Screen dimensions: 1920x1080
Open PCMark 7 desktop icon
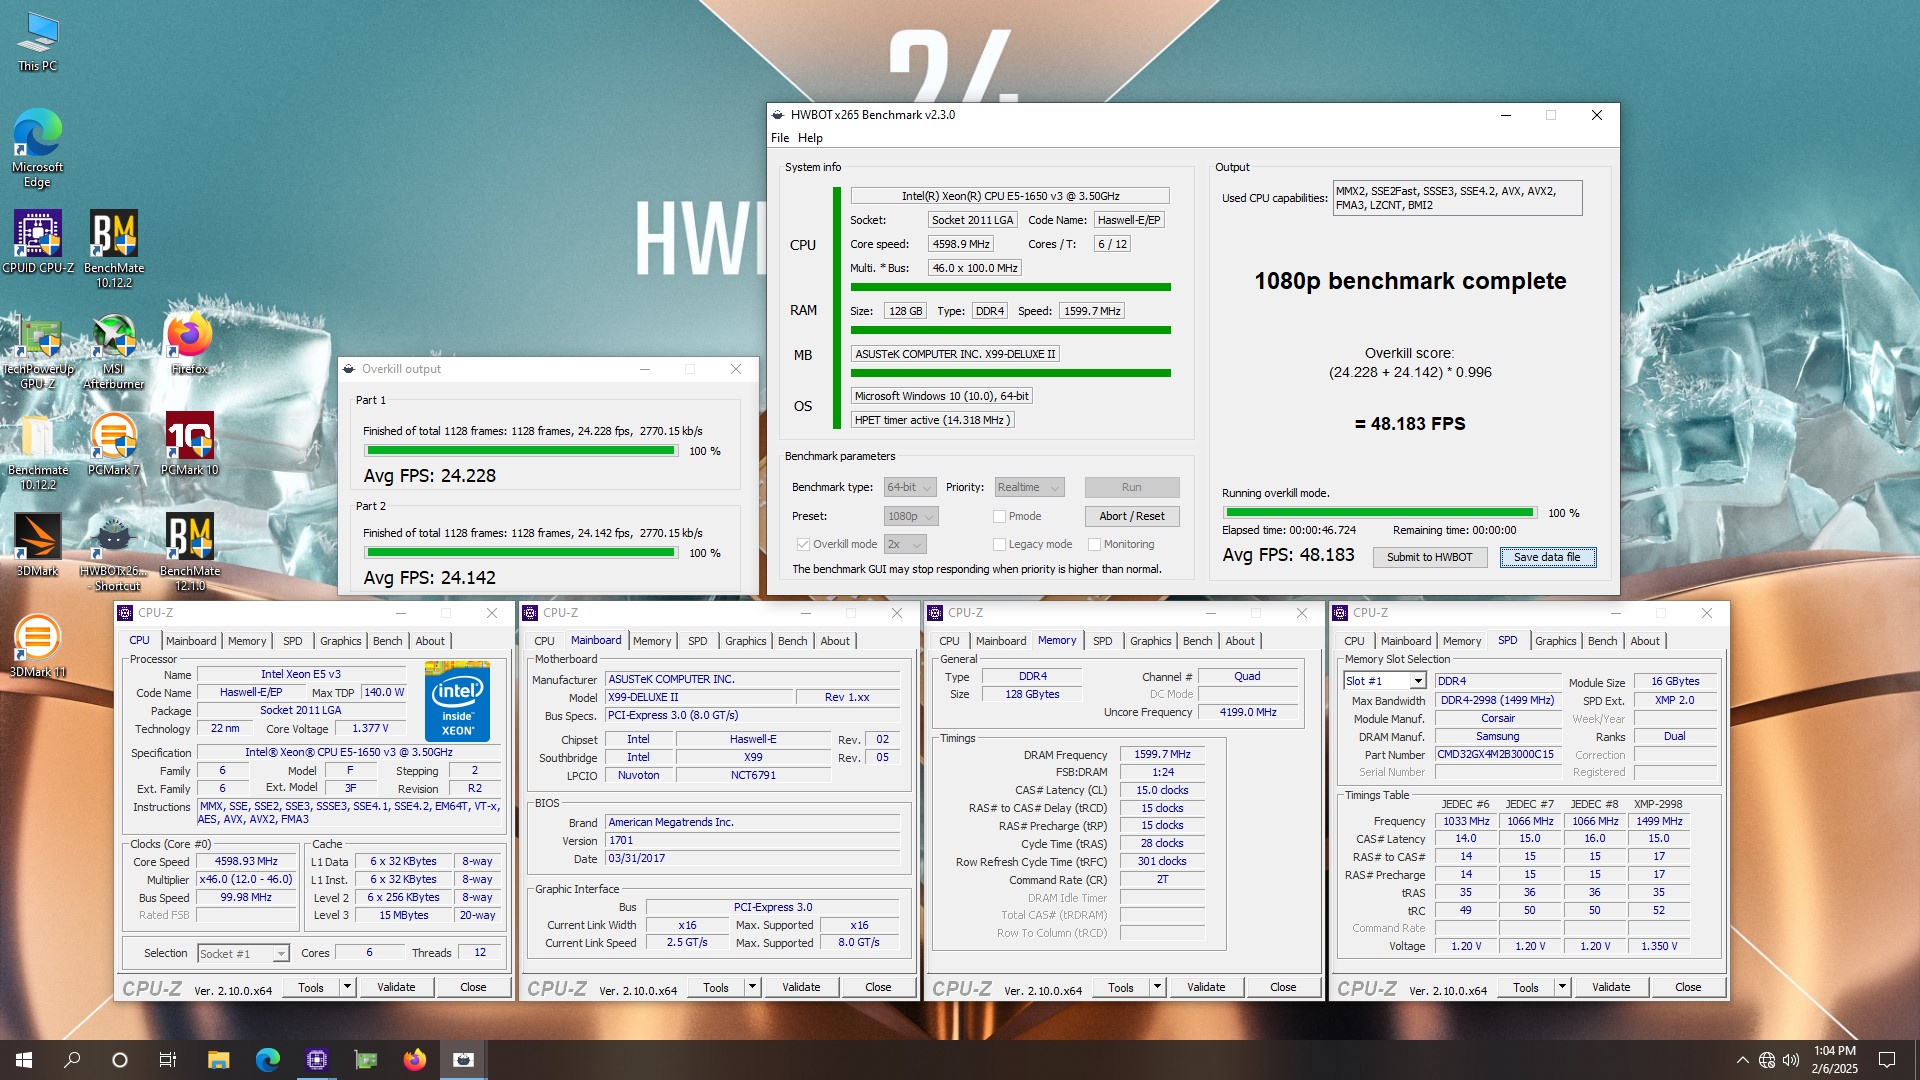pyautogui.click(x=114, y=443)
